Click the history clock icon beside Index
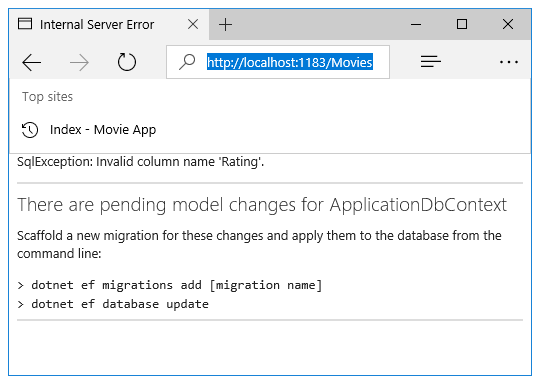This screenshot has width=537, height=382. 30,130
